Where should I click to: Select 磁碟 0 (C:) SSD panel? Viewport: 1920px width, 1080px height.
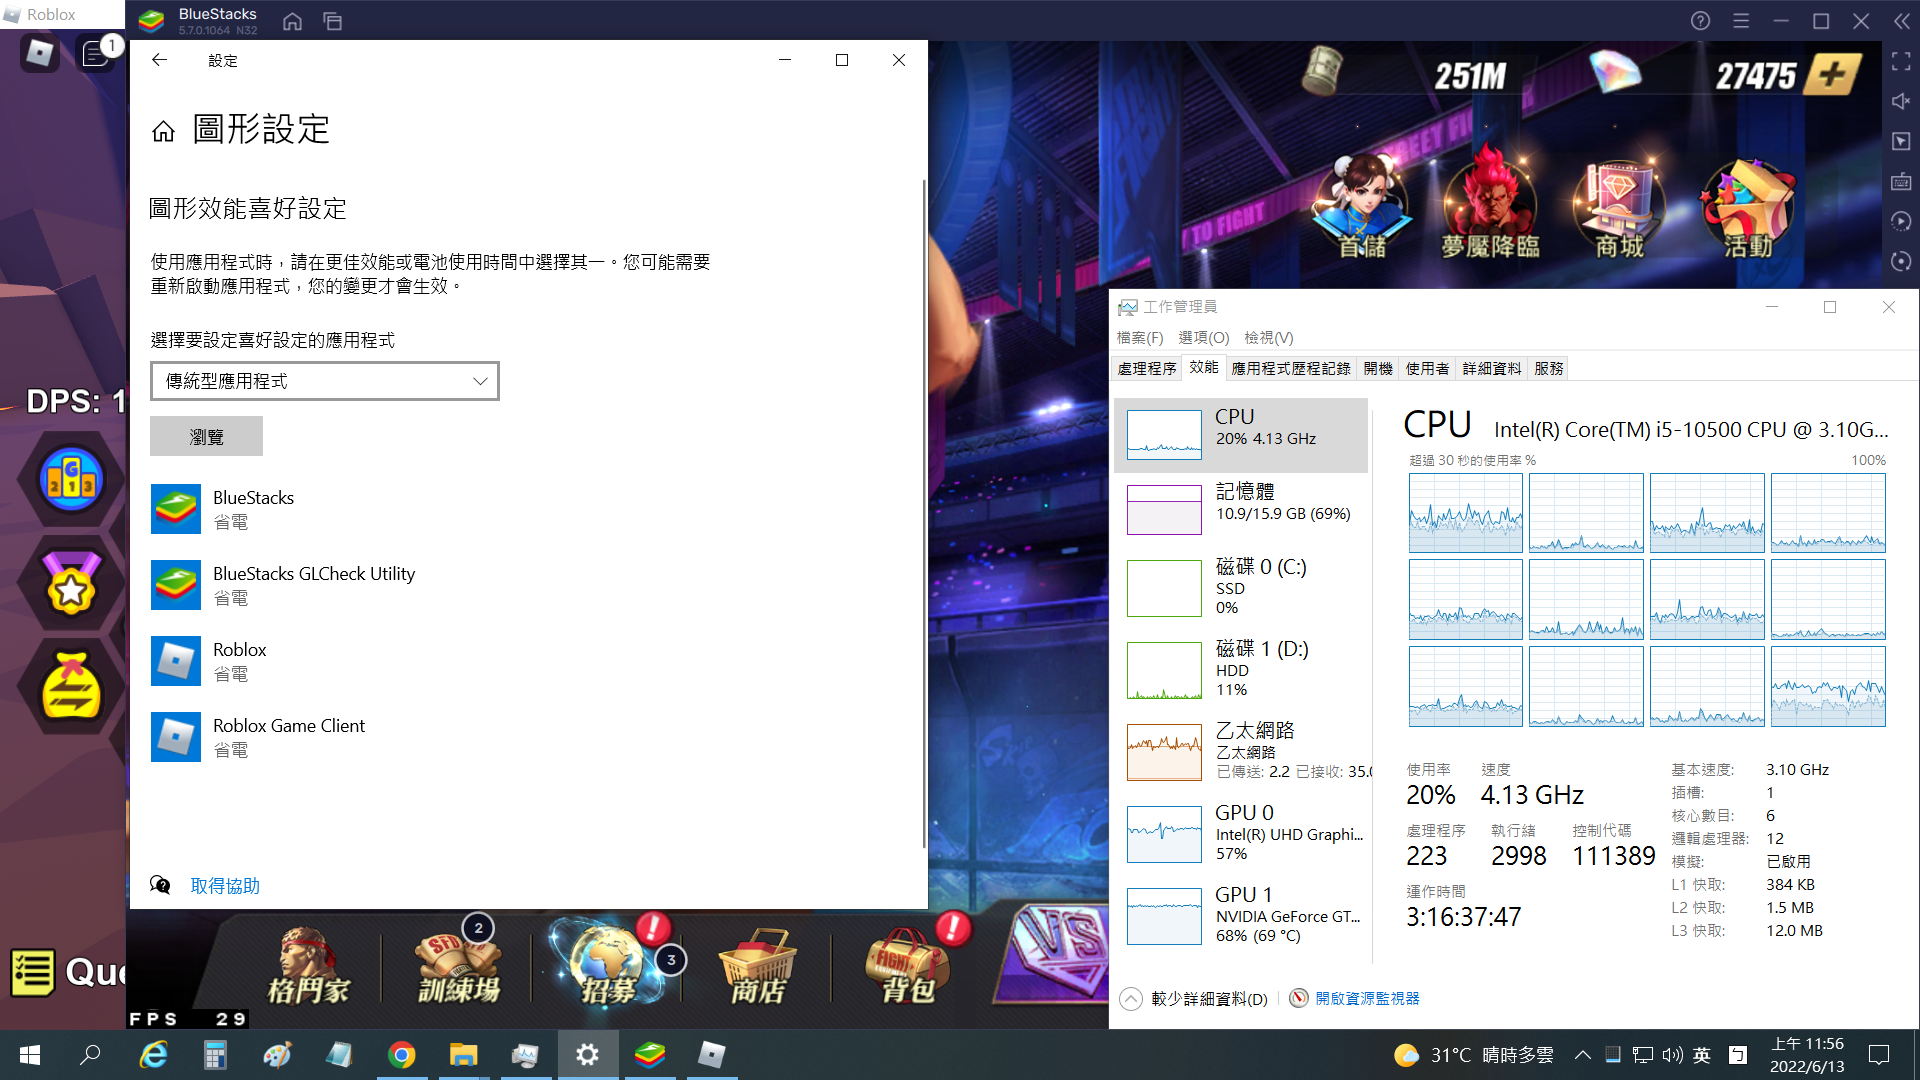point(1241,589)
